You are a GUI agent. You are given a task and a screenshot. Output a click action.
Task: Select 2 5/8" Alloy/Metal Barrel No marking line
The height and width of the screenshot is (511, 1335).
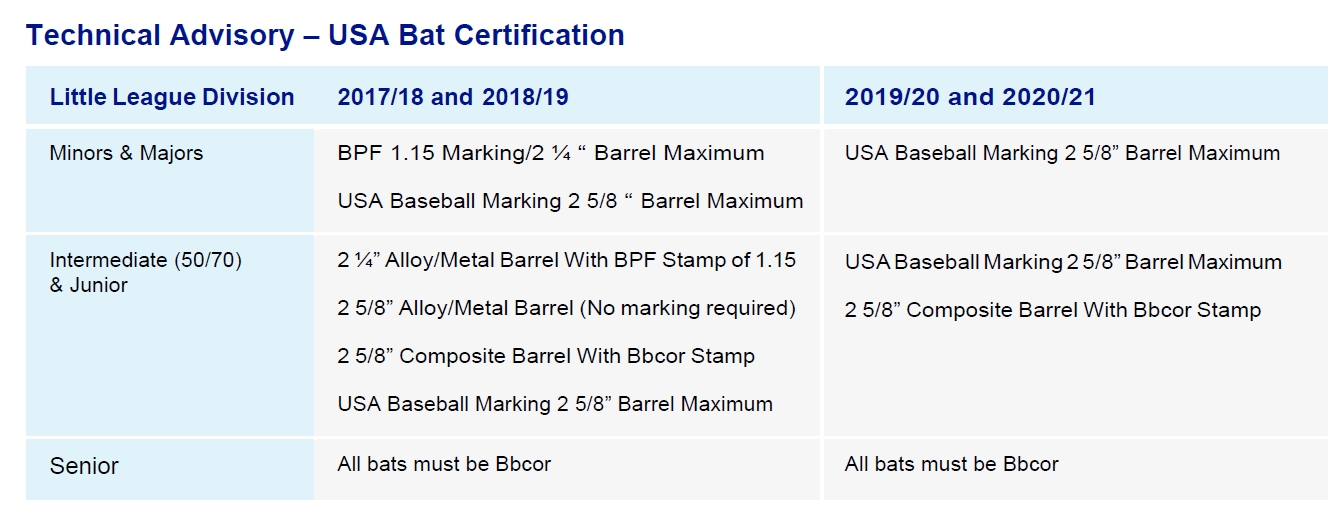[x=567, y=308]
